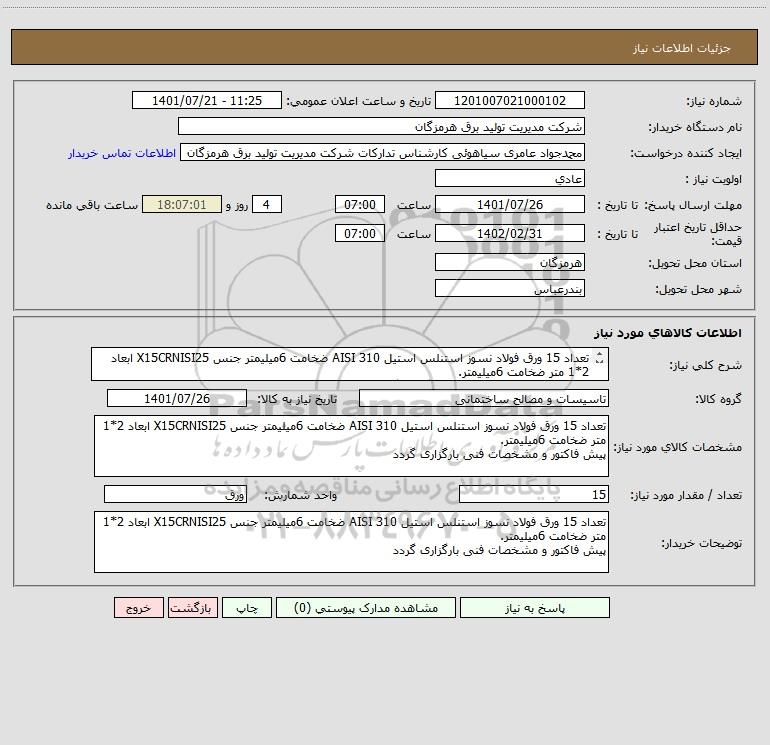
Task: Open 'مشاهده مدارک پیوستی (0)' attachments button
Action: coord(366,608)
